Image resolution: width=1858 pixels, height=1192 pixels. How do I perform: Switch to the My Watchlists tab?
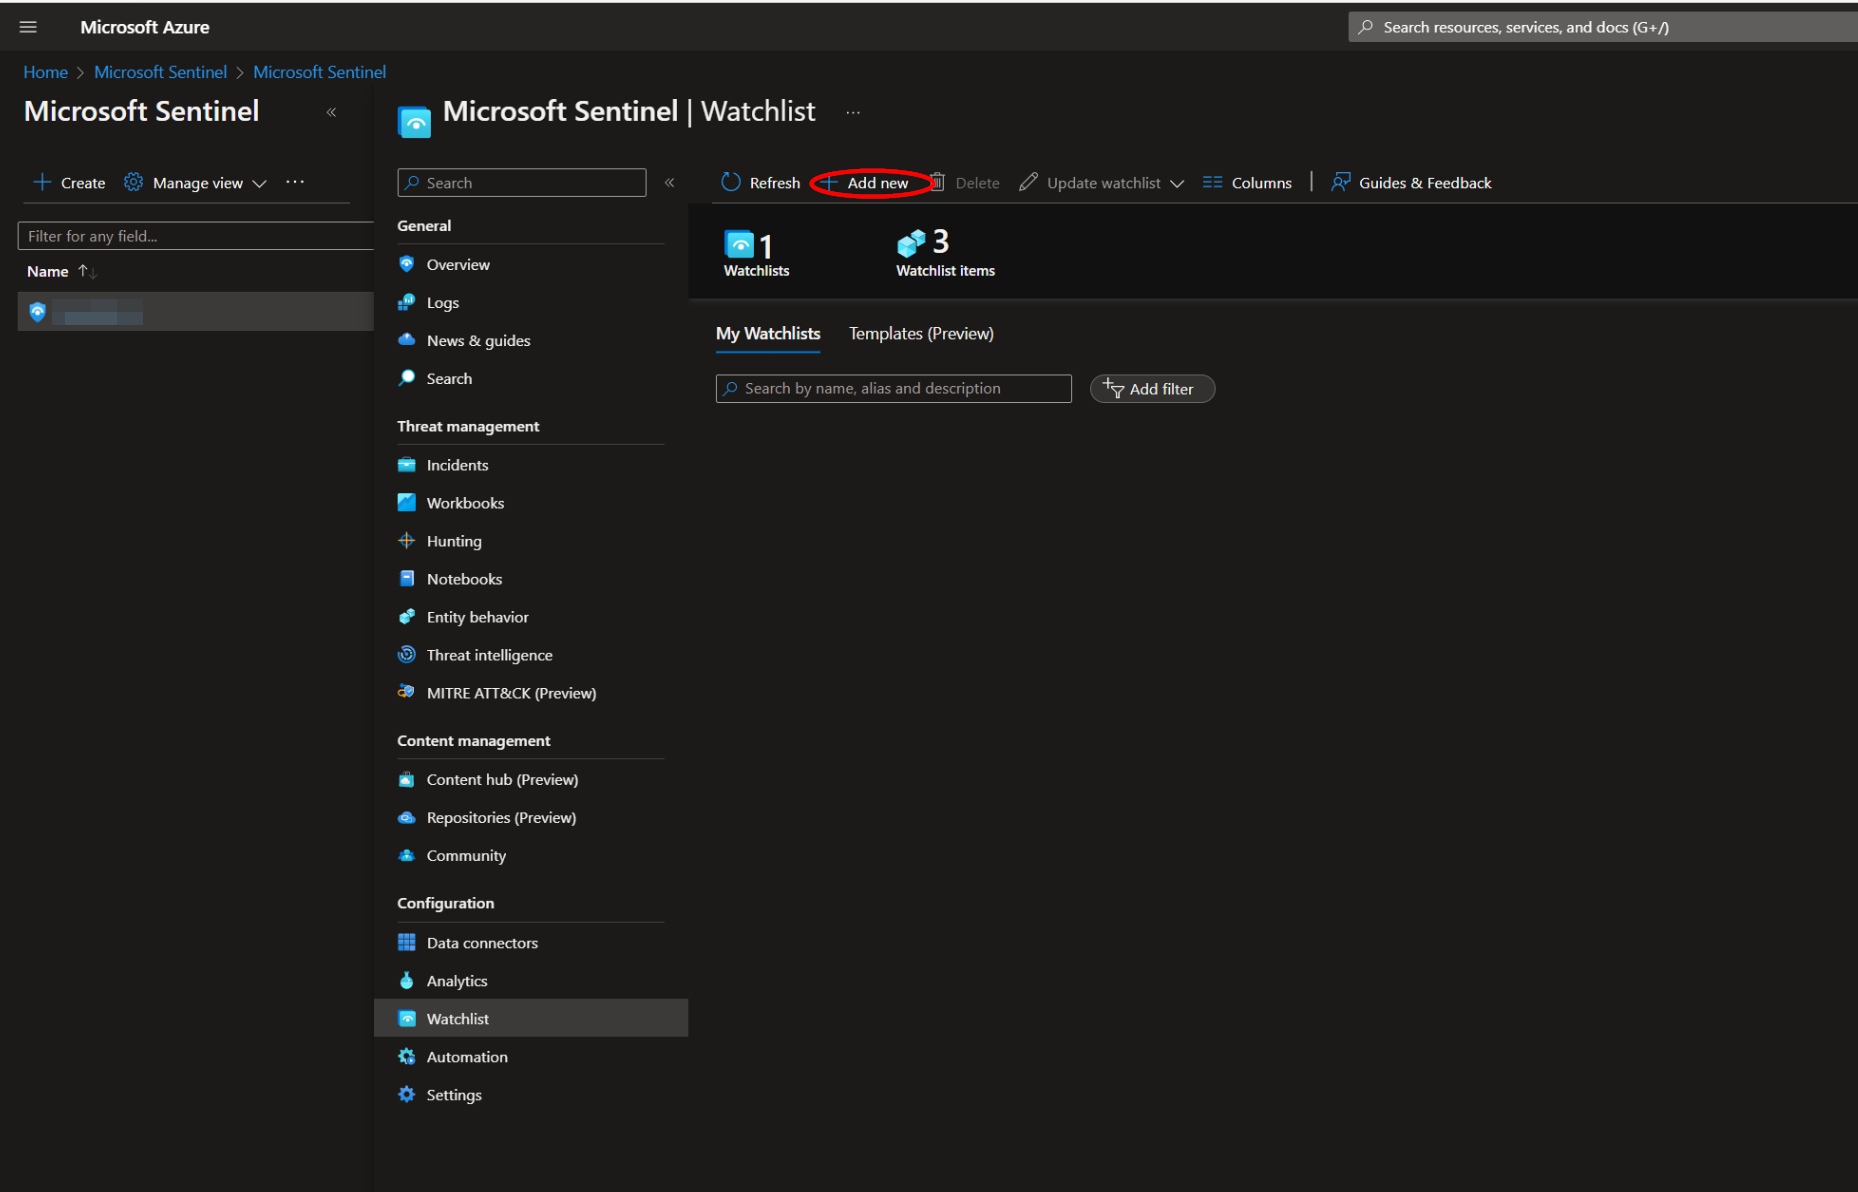pyautogui.click(x=768, y=333)
